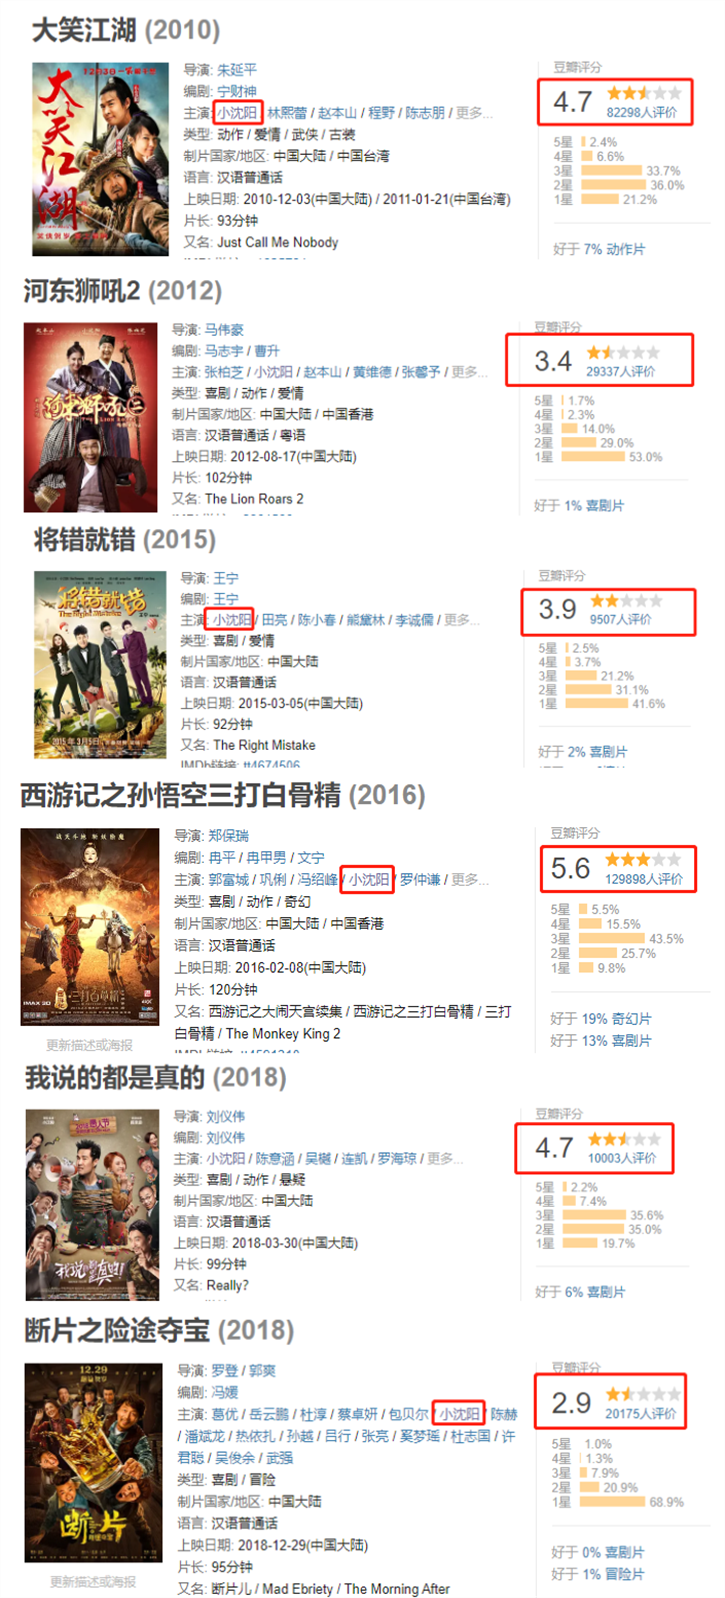Open the 断片之险途夺宝 poster image
725x1598 pixels.
point(94,1462)
